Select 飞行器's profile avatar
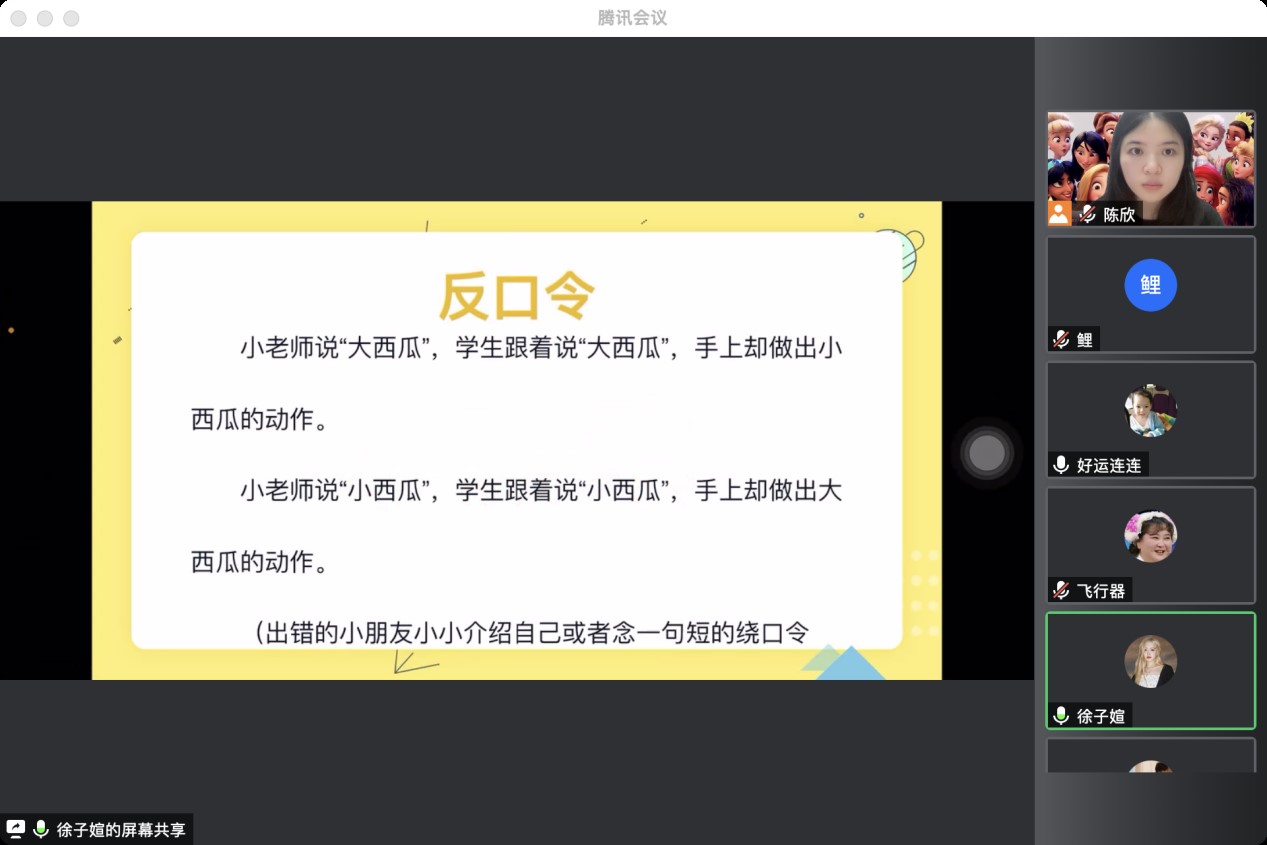The width and height of the screenshot is (1267, 845). click(1150, 537)
